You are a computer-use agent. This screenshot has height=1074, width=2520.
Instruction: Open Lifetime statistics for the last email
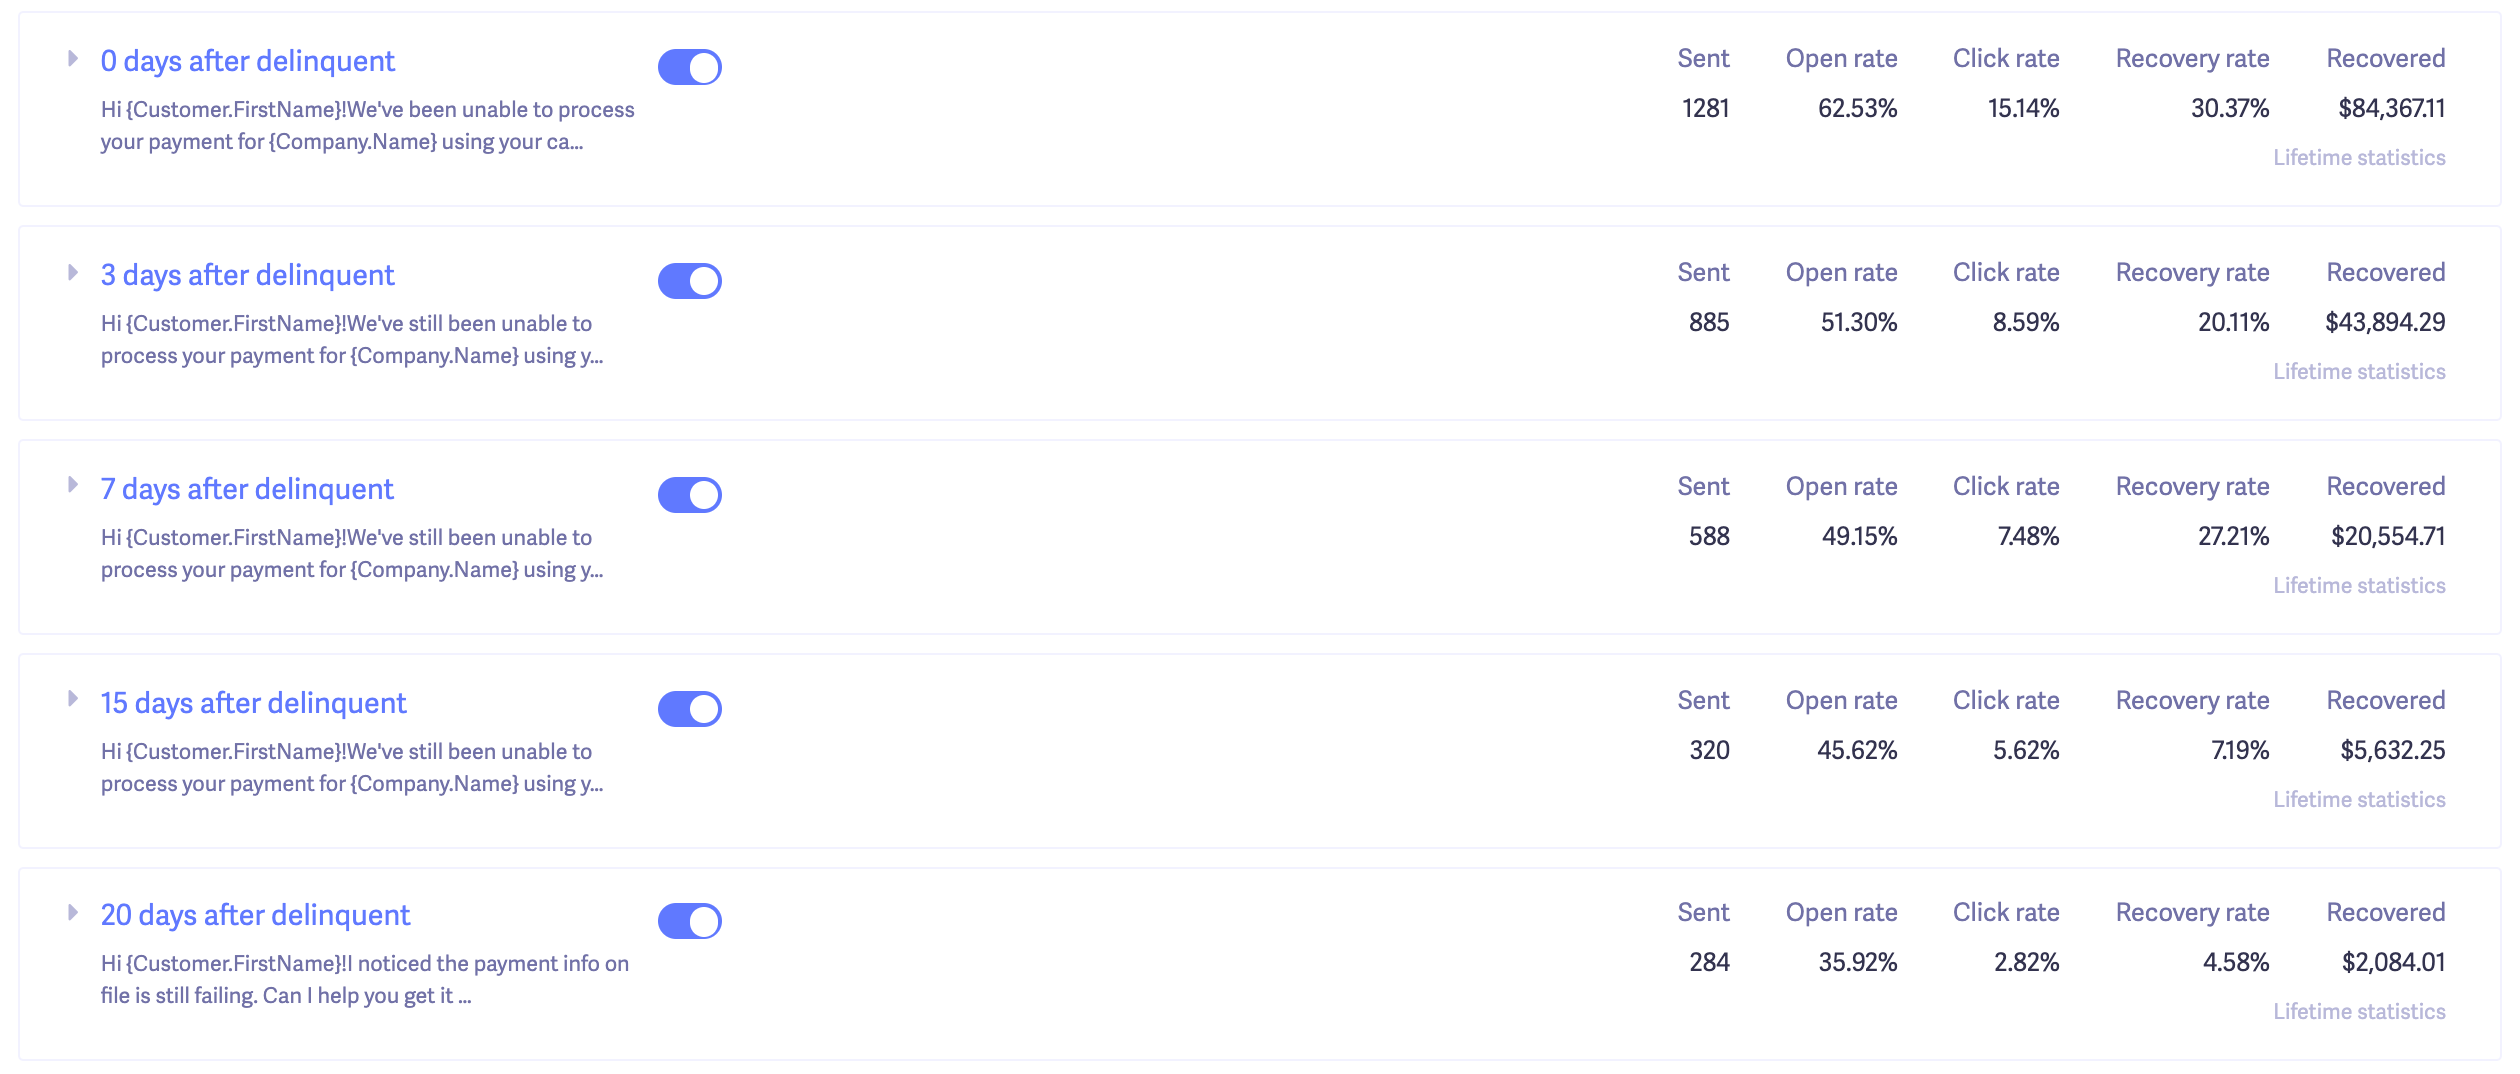(x=2360, y=1011)
